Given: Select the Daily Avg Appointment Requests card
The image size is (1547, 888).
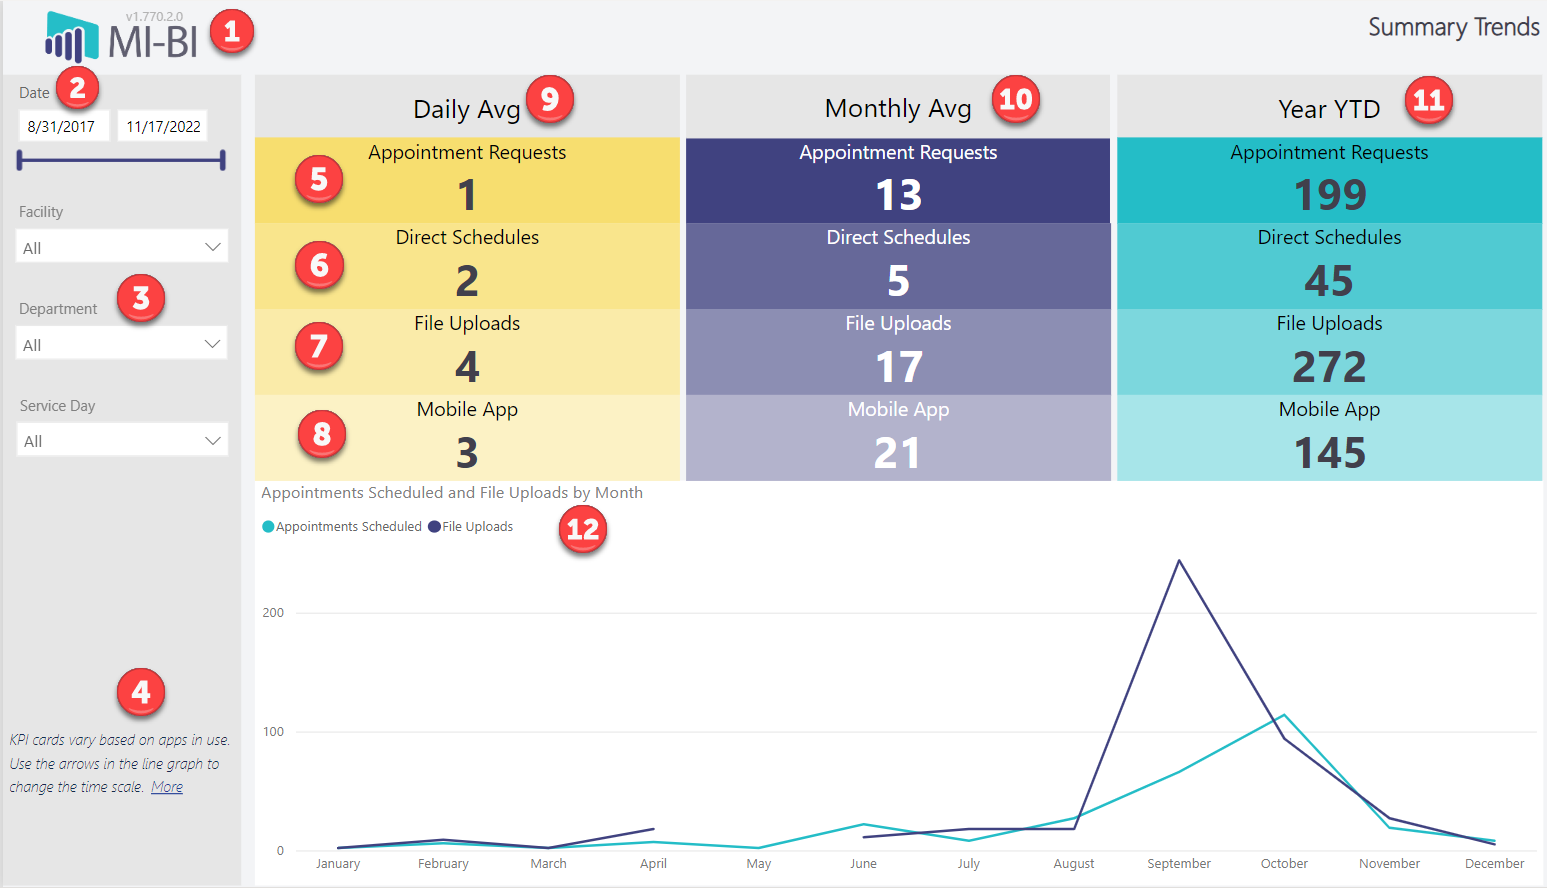Looking at the screenshot, I should (x=467, y=180).
